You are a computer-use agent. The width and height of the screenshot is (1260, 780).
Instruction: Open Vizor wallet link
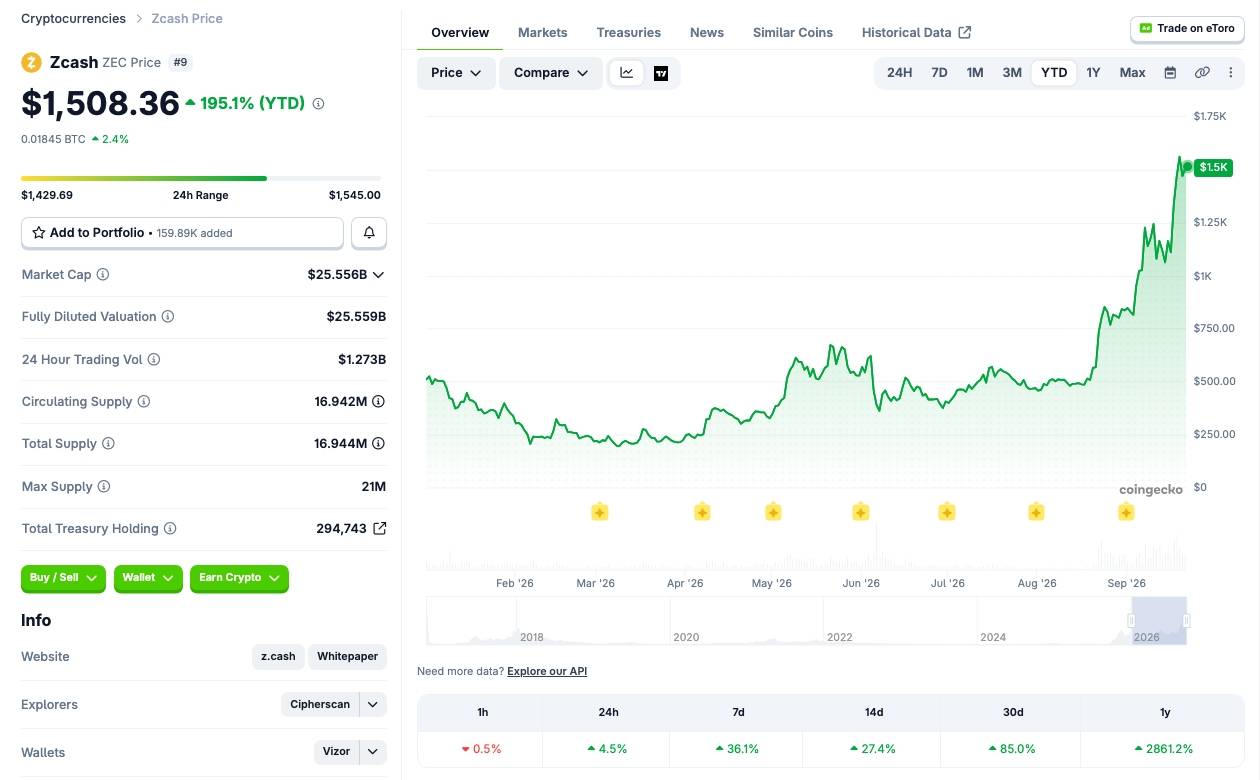click(336, 751)
